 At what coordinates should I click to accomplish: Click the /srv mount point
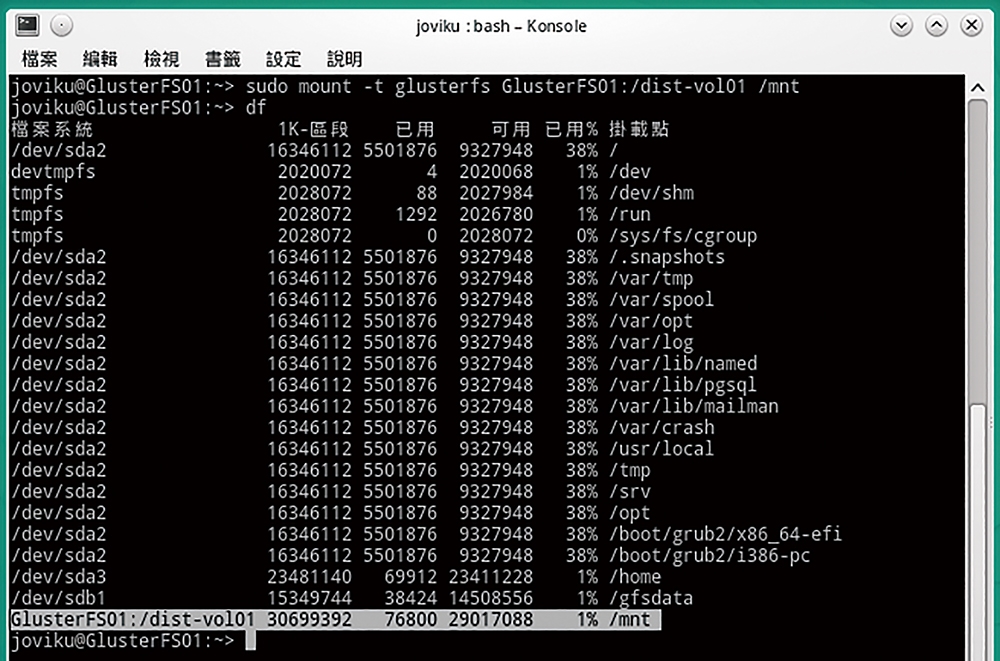(x=630, y=491)
